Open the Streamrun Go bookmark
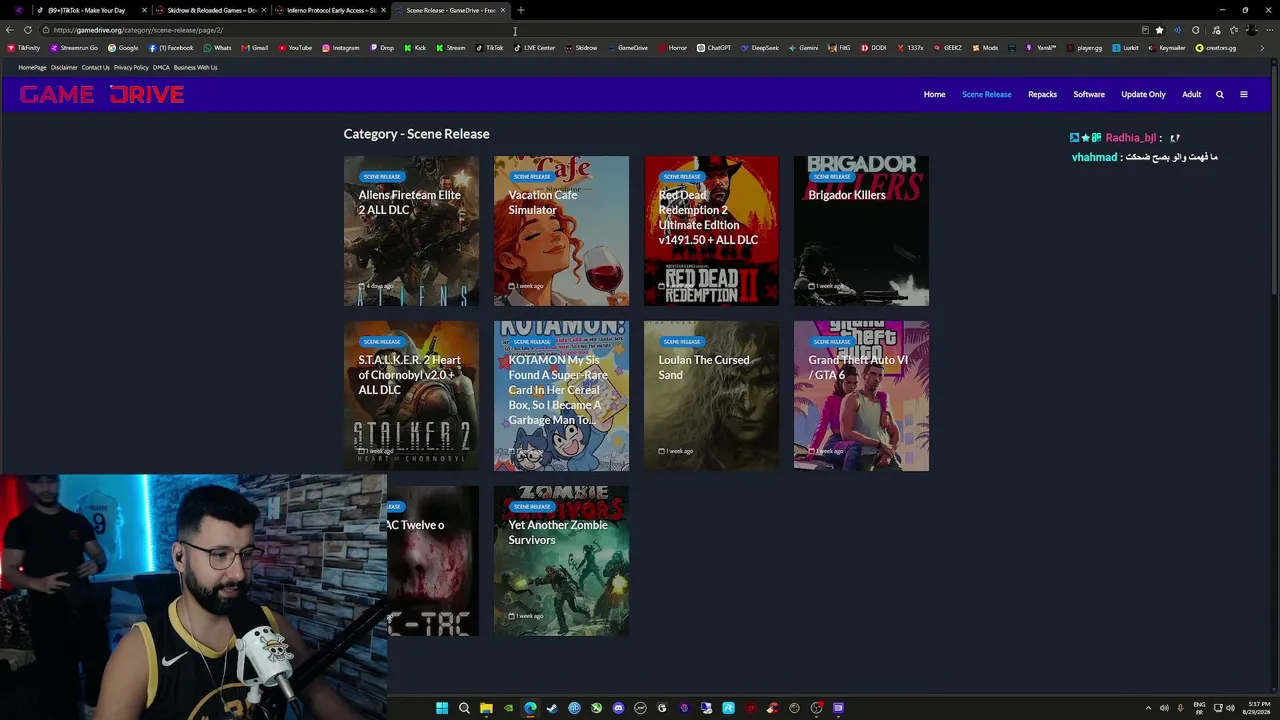Viewport: 1280px width, 720px height. tap(74, 48)
